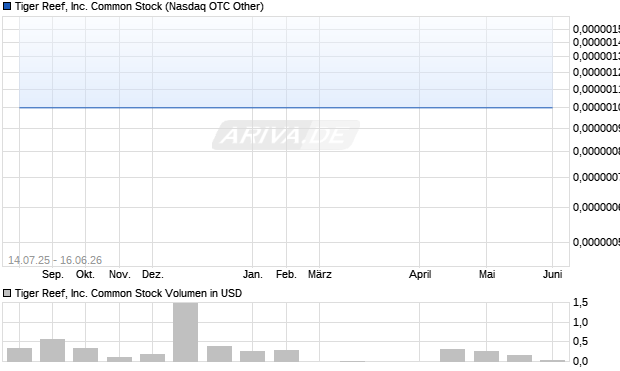Click the chart title 'Tiger Reef, Inc. Common Stock (Nasdaq OTC Other)'
This screenshot has width=620, height=371.
[139, 7]
